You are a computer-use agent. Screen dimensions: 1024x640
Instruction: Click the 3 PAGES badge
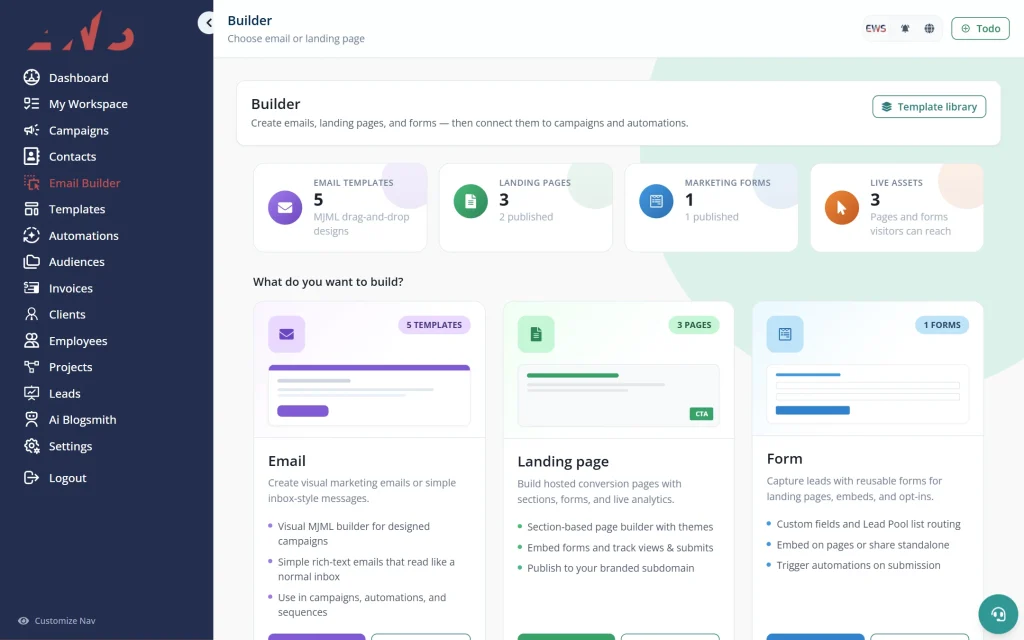[694, 325]
